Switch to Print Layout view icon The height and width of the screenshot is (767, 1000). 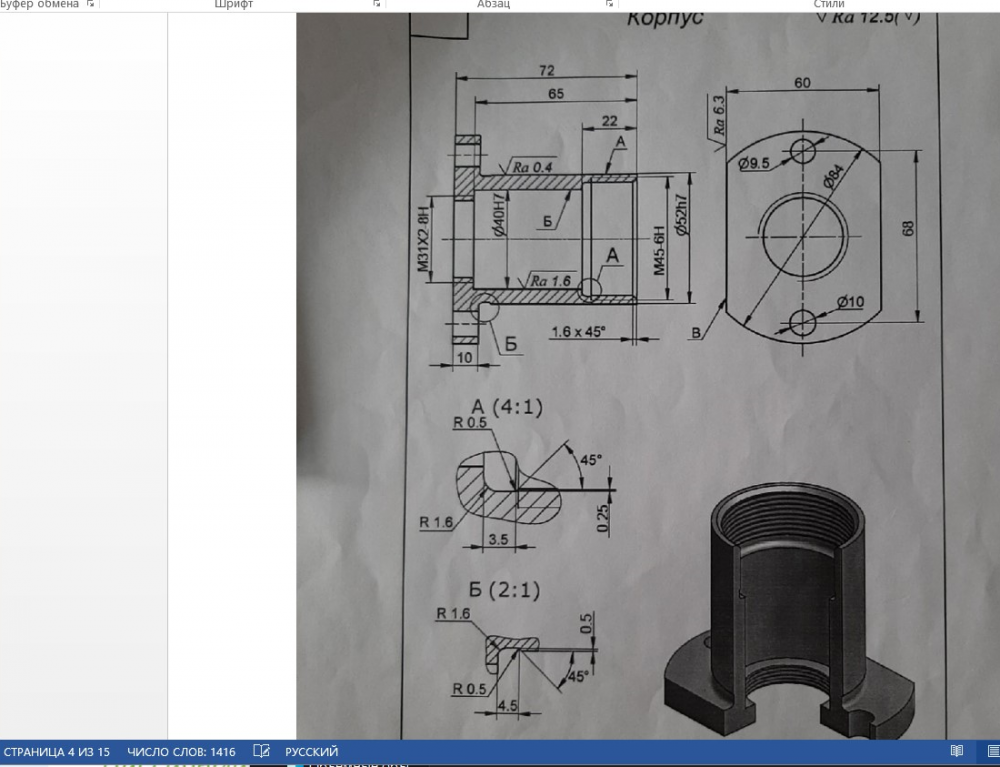tap(992, 751)
